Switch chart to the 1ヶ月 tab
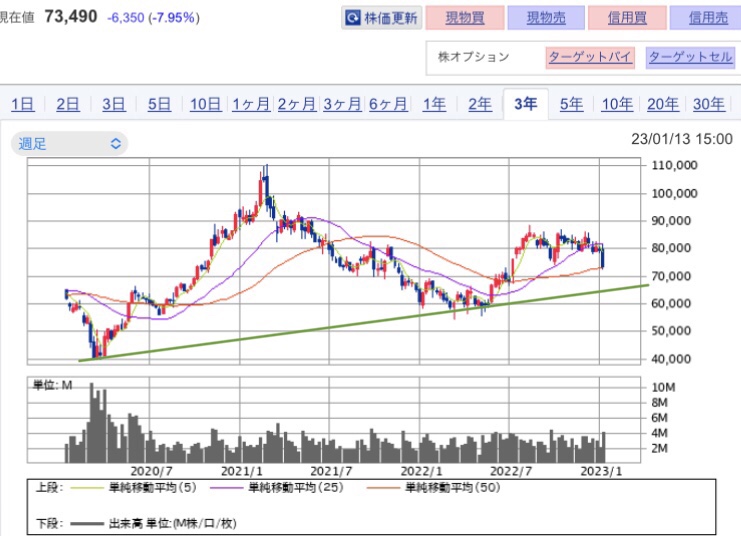 (x=251, y=104)
